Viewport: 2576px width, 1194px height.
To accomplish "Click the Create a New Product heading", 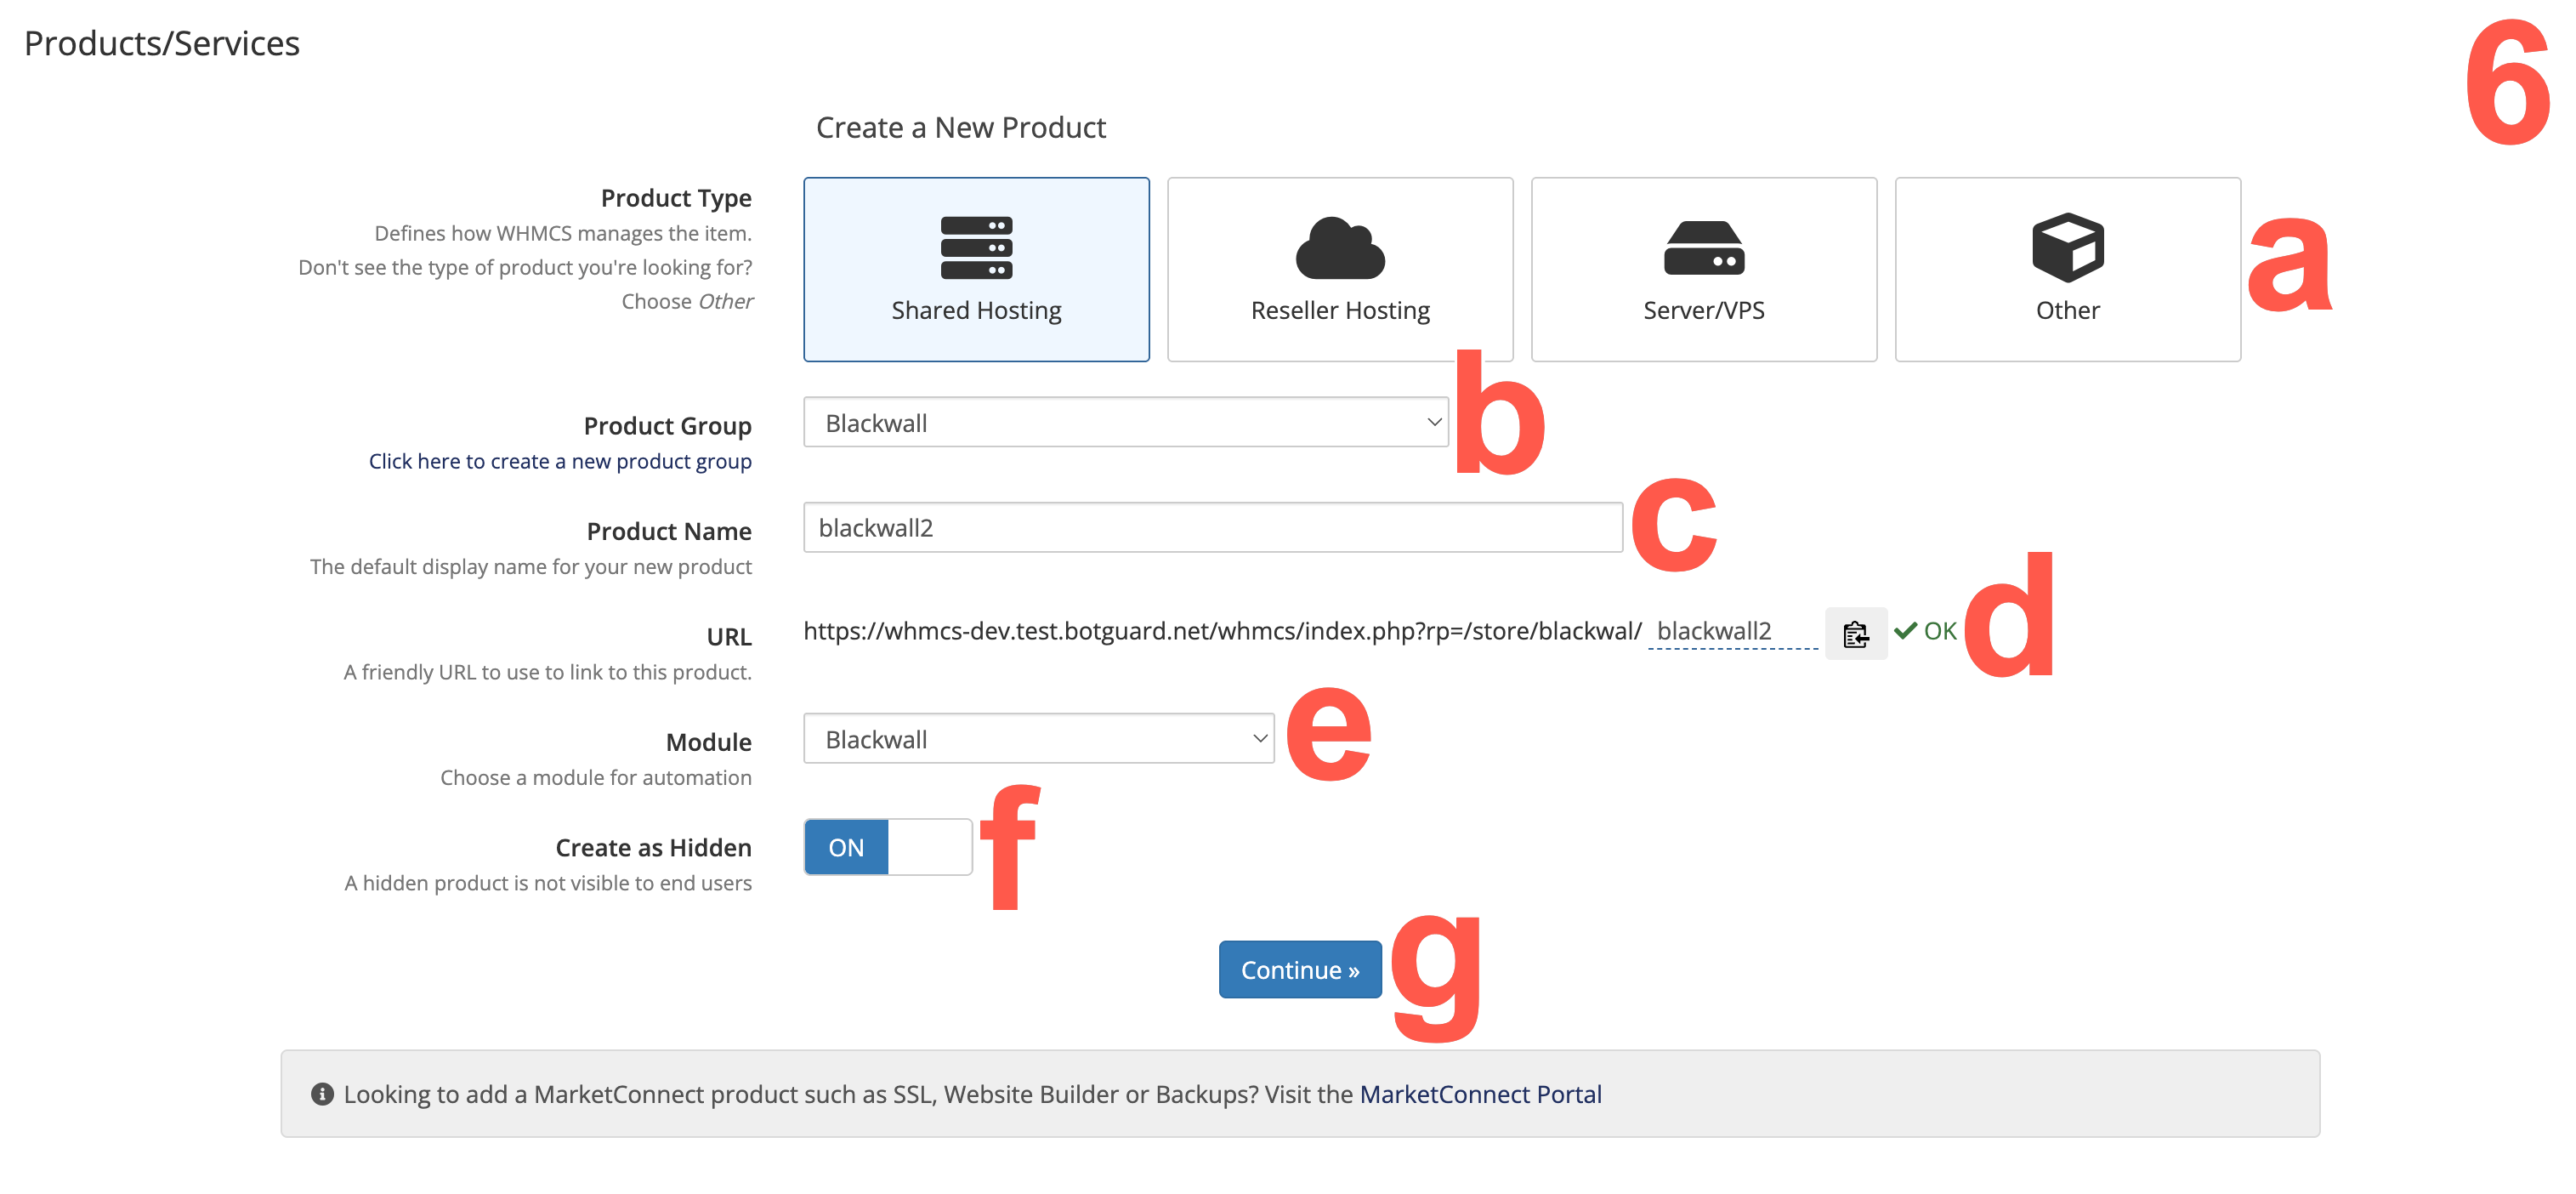I will [960, 127].
